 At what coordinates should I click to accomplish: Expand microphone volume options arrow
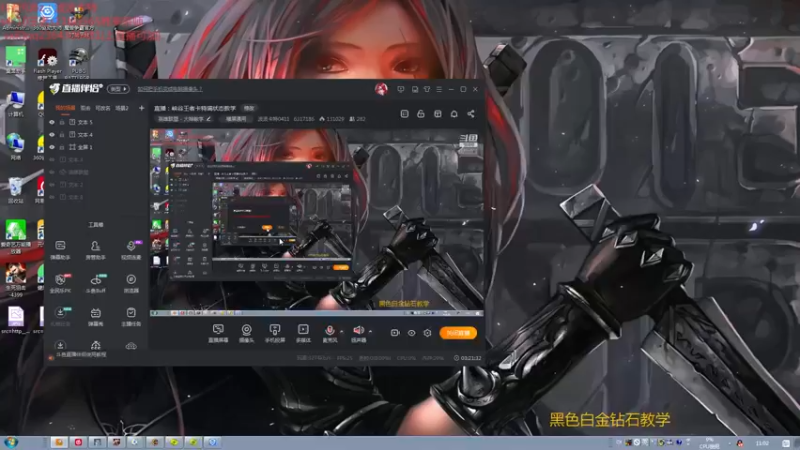coord(342,331)
